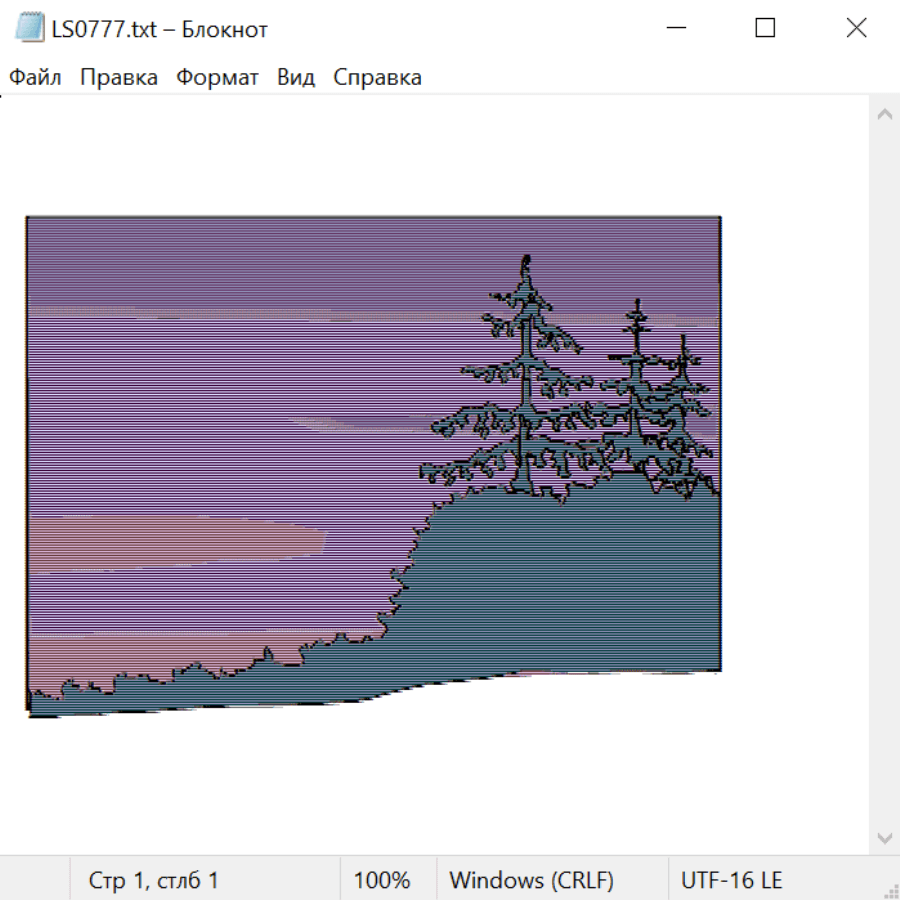The image size is (900, 900).
Task: Close the LS0777.txt window
Action: point(856,28)
